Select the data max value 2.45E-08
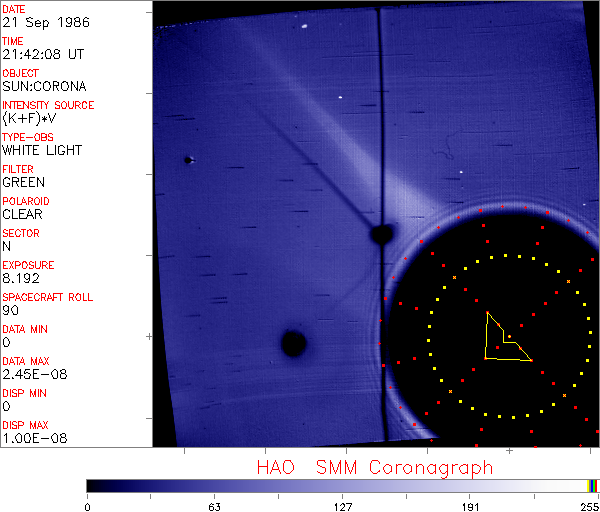Image resolution: width=600 pixels, height=512 pixels. click(31, 374)
